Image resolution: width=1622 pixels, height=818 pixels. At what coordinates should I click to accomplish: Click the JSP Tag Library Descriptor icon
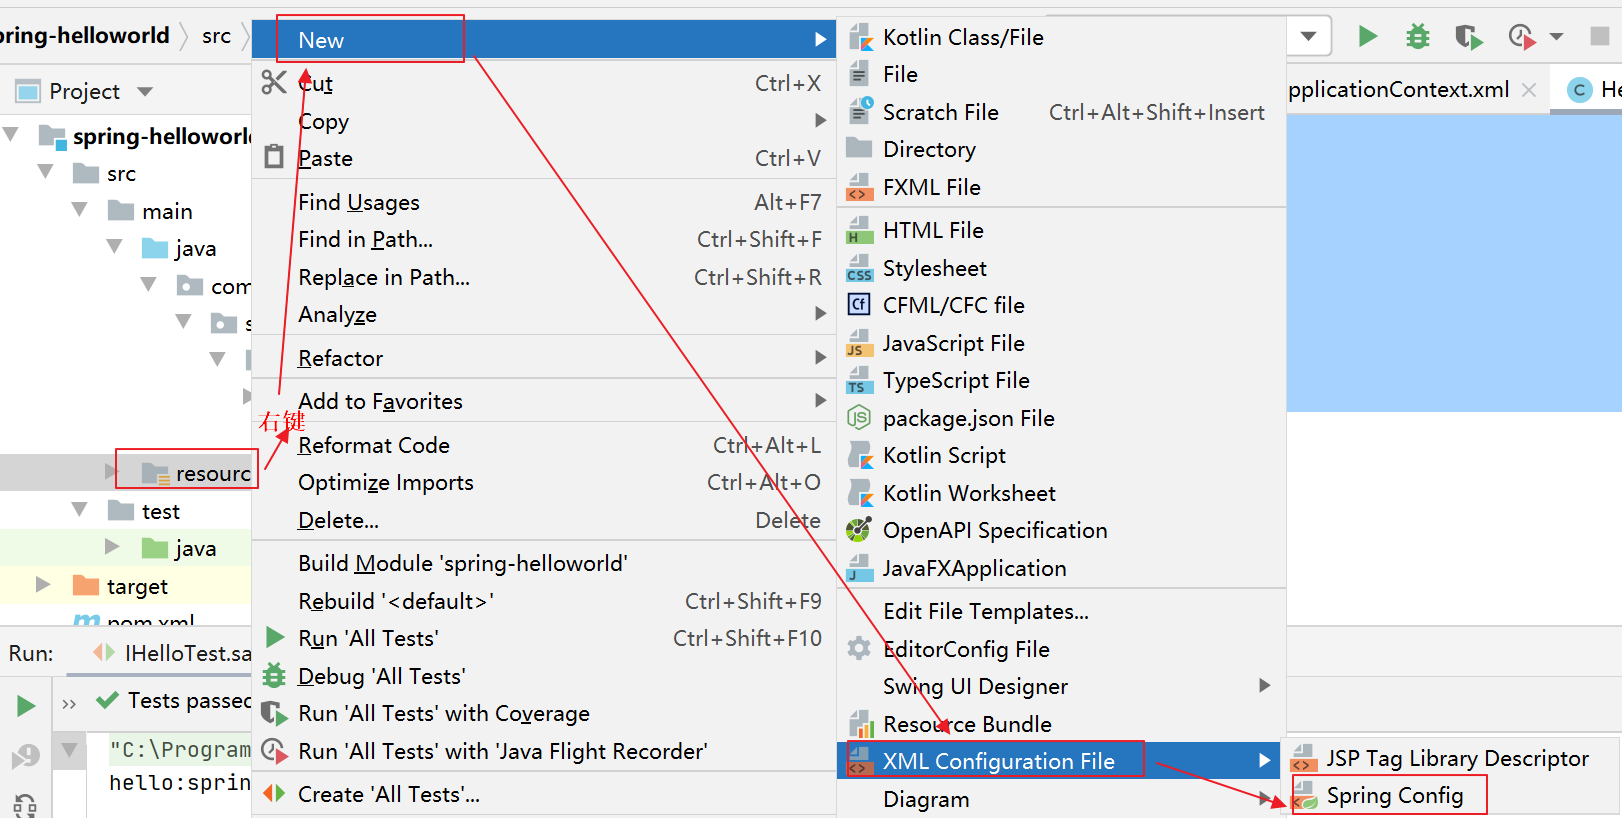click(1302, 759)
